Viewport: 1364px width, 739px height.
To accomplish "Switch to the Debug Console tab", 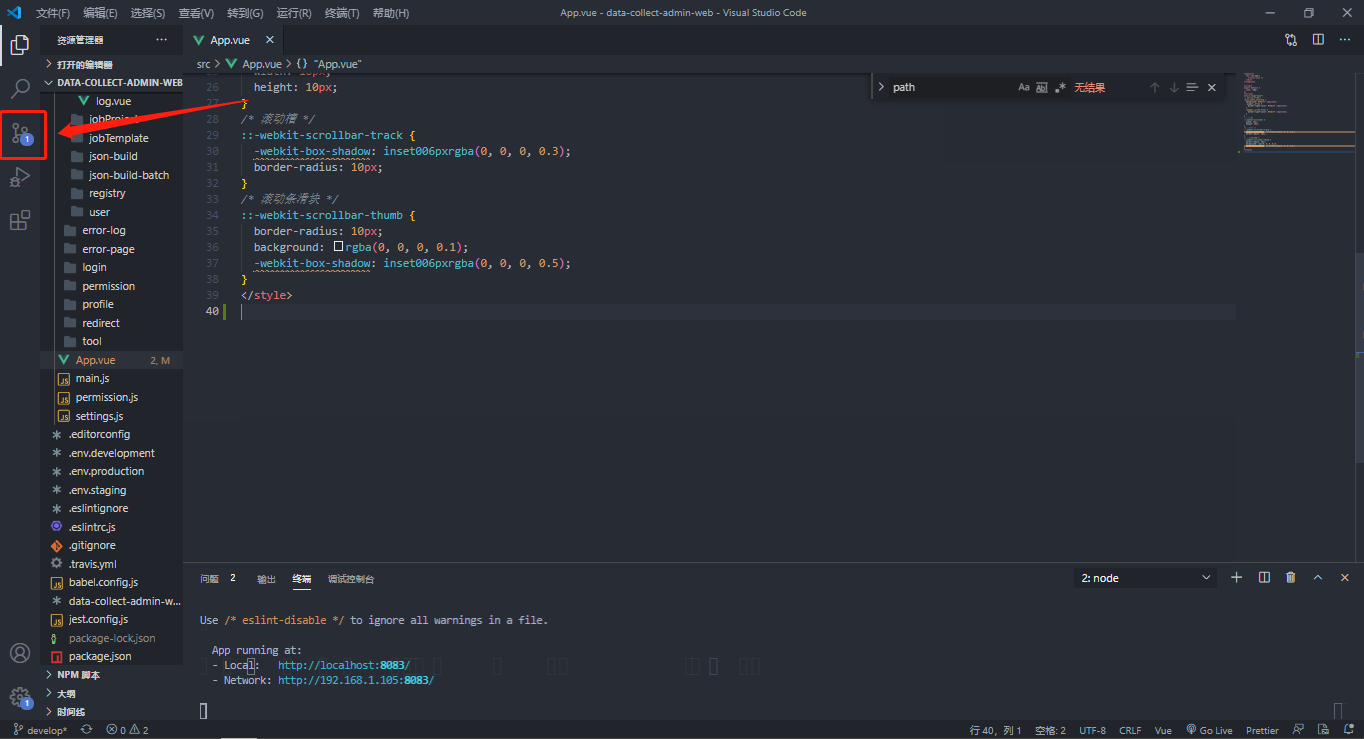I will pyautogui.click(x=351, y=578).
